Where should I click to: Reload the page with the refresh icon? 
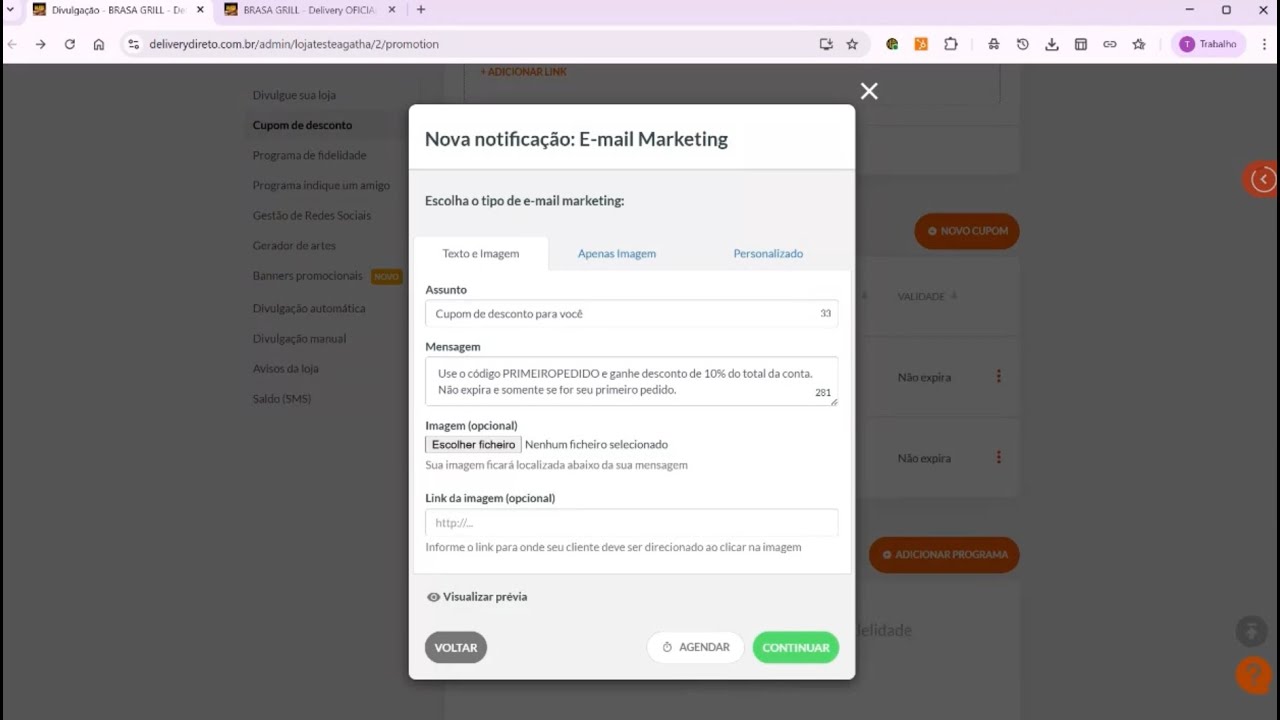click(x=70, y=44)
